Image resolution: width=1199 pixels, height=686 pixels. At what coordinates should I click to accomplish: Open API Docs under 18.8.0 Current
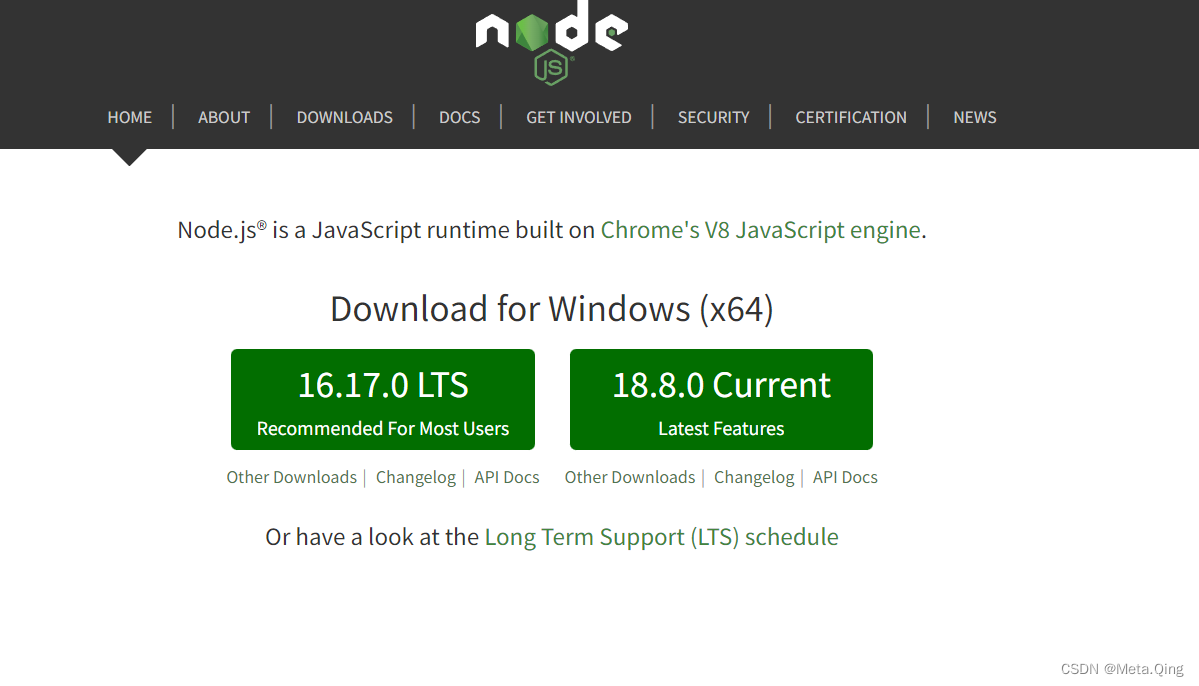point(845,477)
